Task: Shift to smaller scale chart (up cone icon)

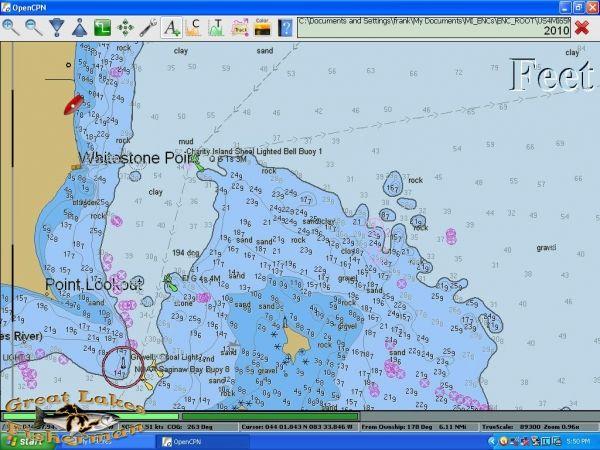Action: (80, 28)
